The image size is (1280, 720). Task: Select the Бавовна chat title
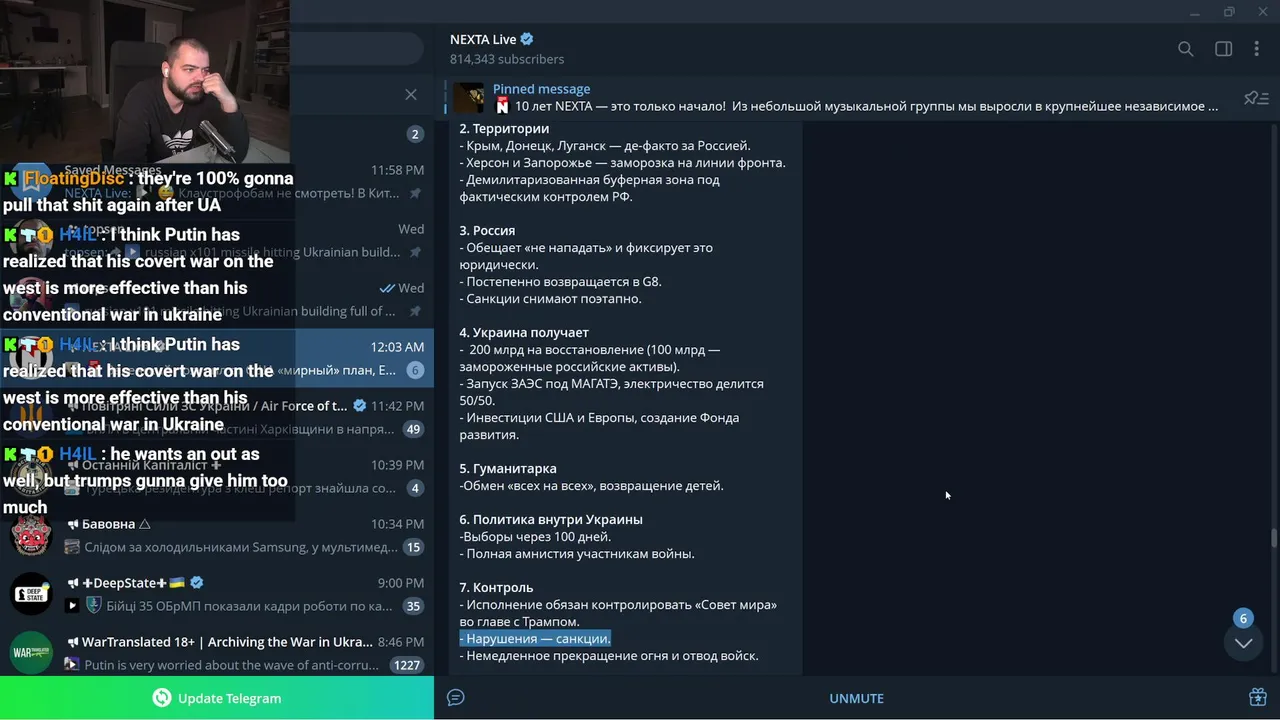click(x=108, y=524)
